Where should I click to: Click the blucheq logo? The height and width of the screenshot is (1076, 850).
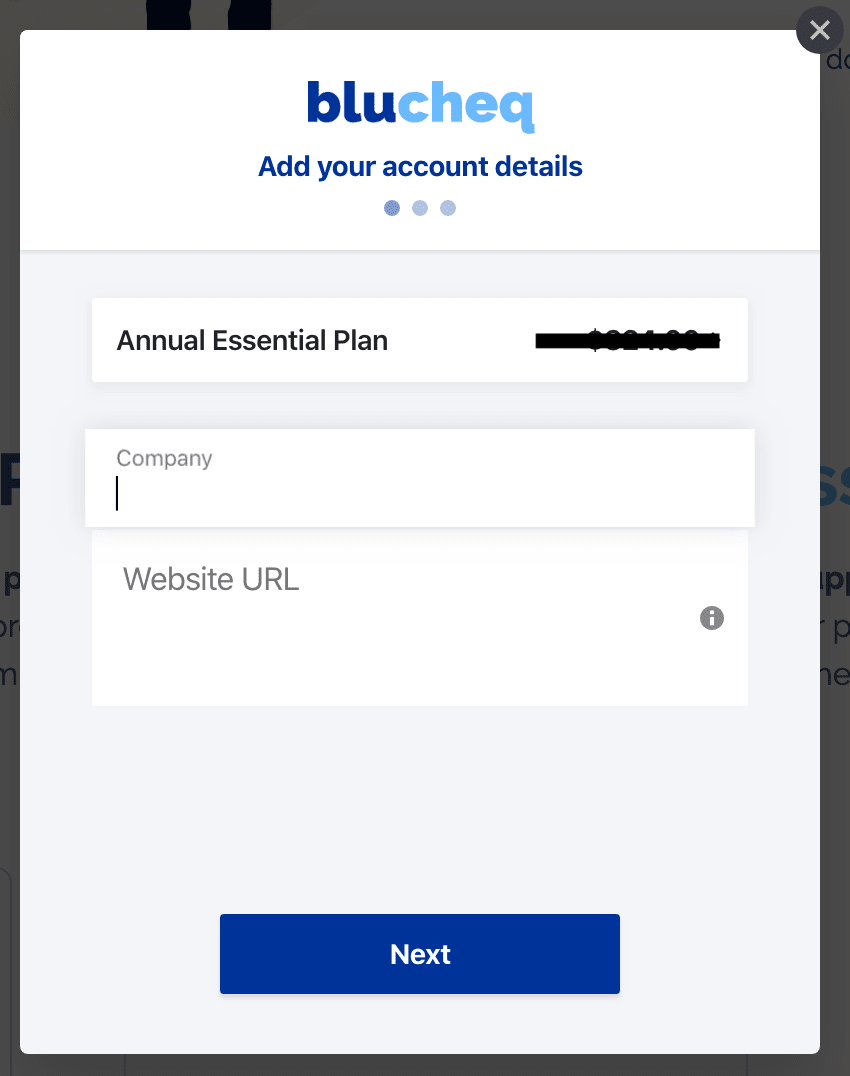coord(420,104)
